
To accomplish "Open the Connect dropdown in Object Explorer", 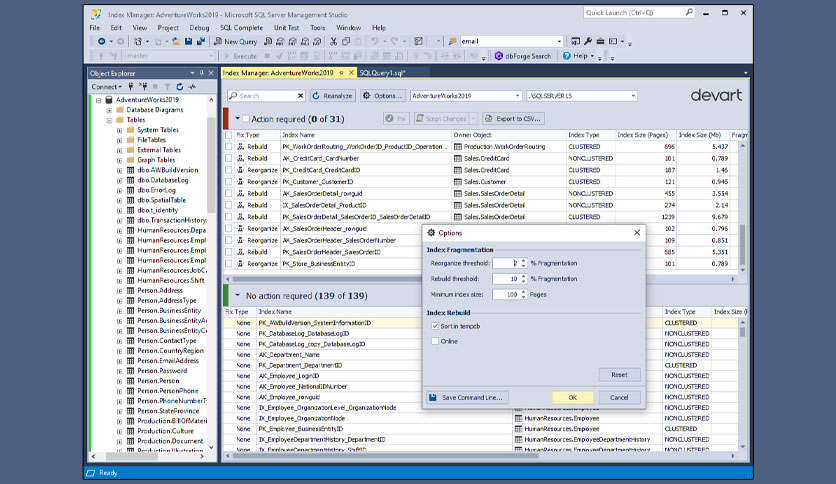I will [106, 86].
